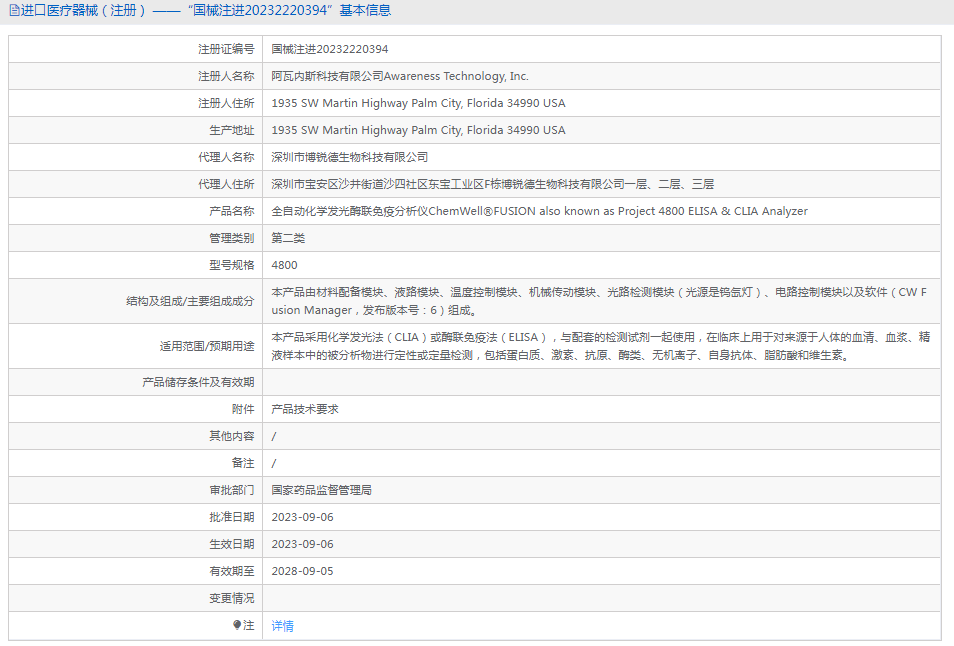Click attachment value 产品技术要求
954x646 pixels.
click(305, 409)
